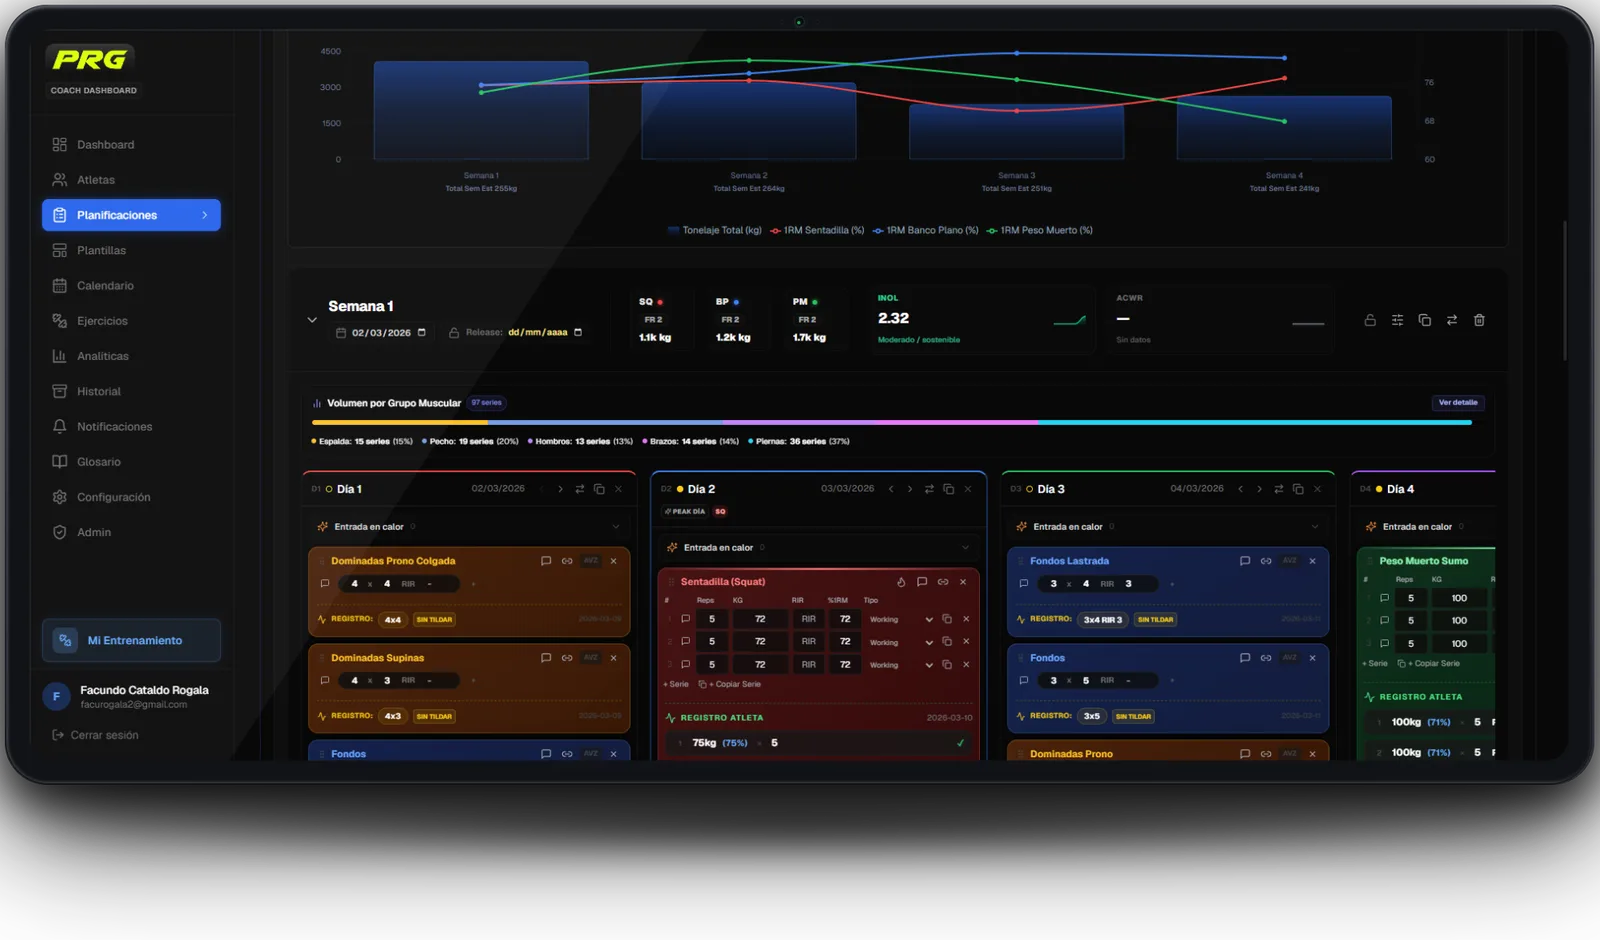Open the Semana 1 lock icon
Image resolution: width=1600 pixels, height=940 pixels.
(1370, 320)
